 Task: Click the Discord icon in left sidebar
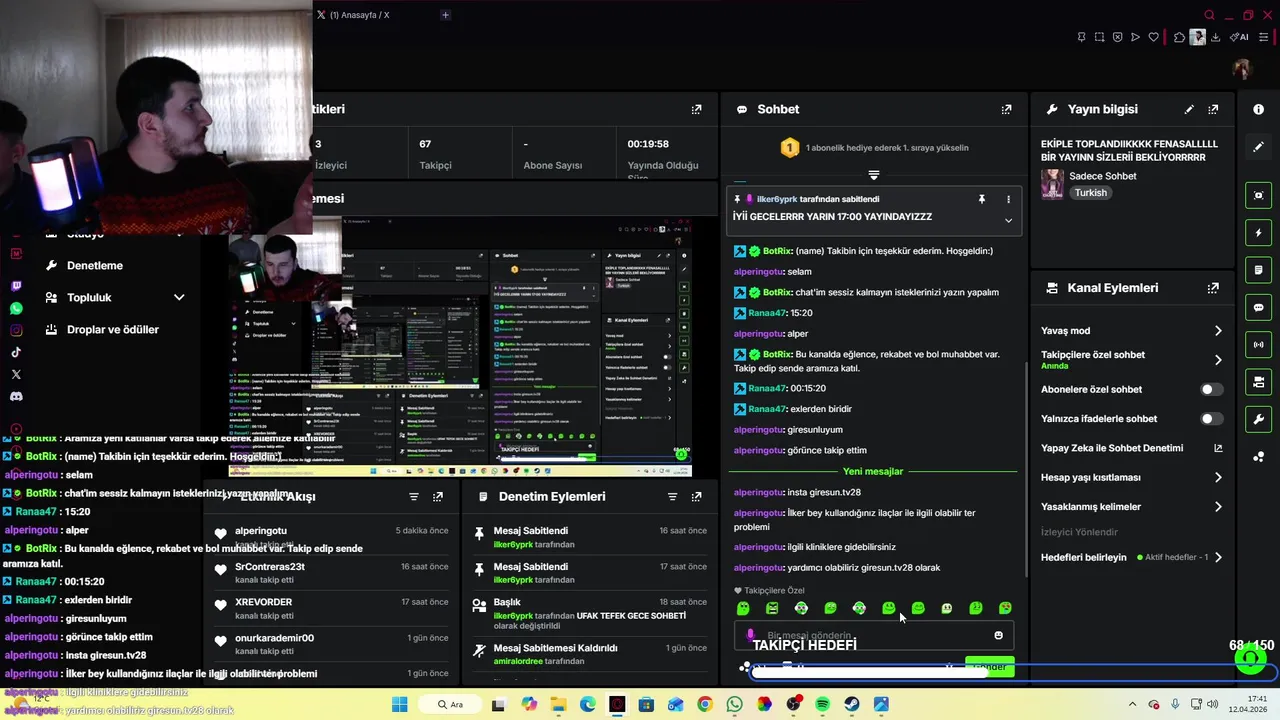(x=16, y=397)
